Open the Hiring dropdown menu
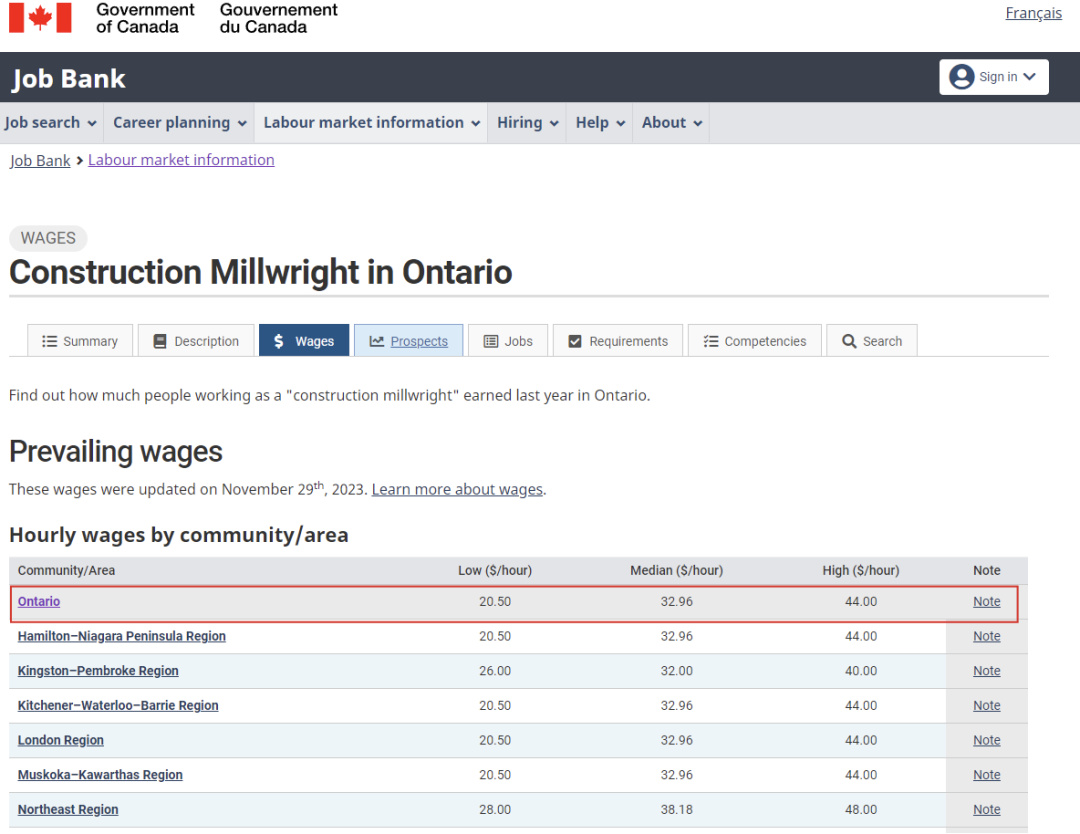The height and width of the screenshot is (834, 1080). [527, 123]
